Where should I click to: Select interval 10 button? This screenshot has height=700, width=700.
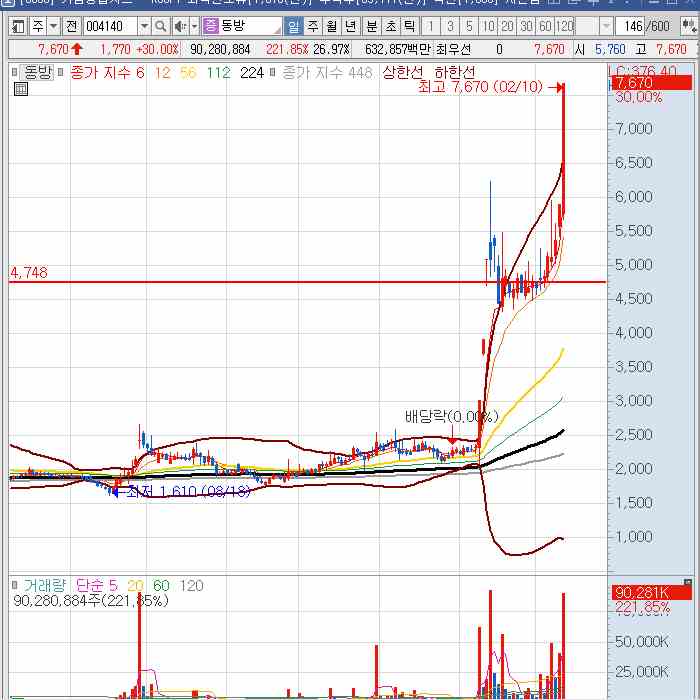[488, 26]
